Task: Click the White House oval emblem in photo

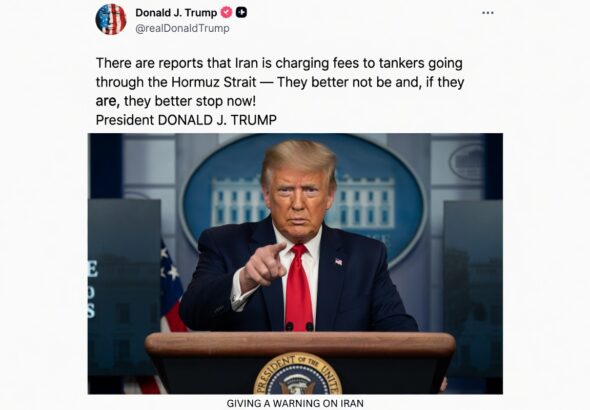Action: [303, 201]
